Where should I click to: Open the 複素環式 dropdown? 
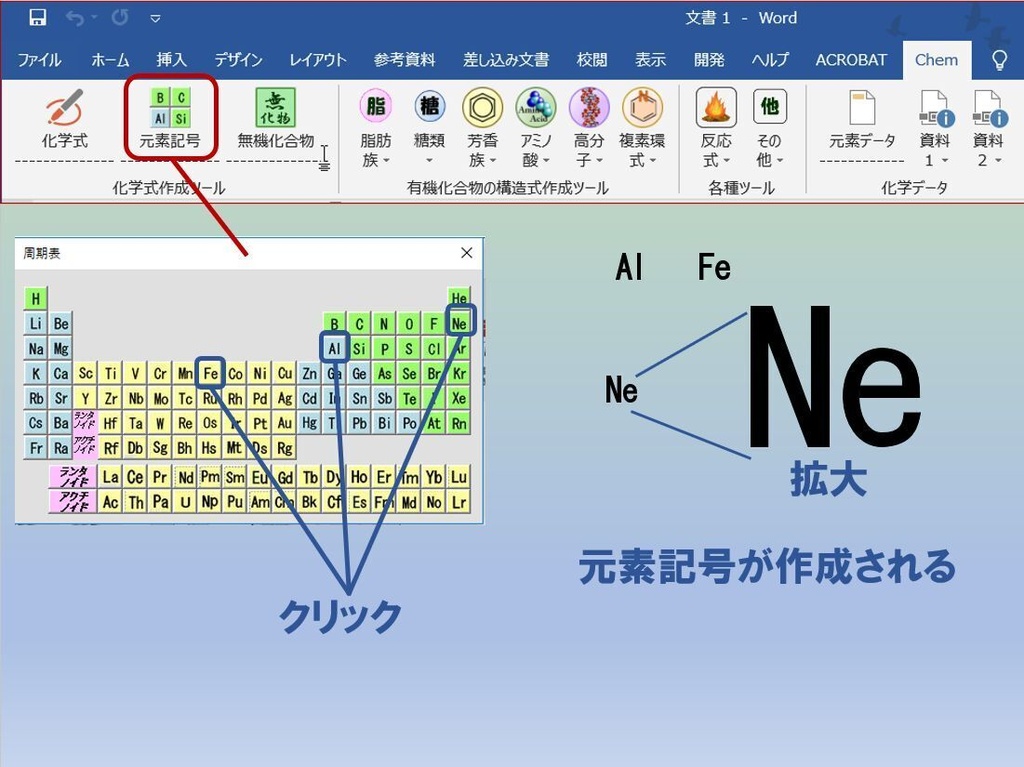tap(642, 129)
